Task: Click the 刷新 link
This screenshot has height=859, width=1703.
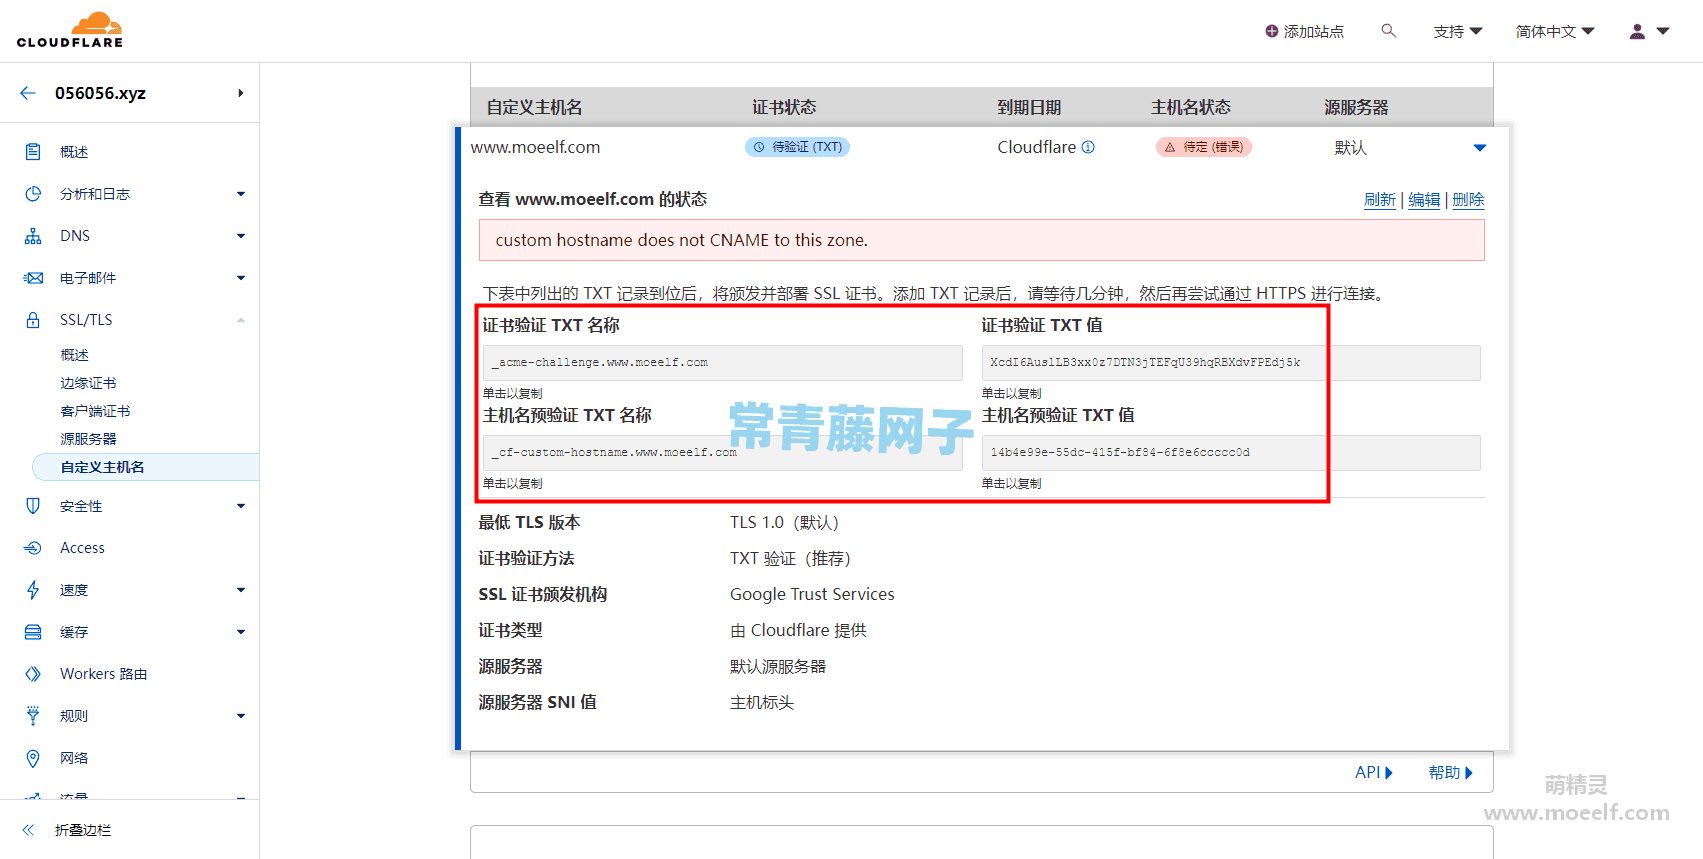Action: pos(1379,200)
